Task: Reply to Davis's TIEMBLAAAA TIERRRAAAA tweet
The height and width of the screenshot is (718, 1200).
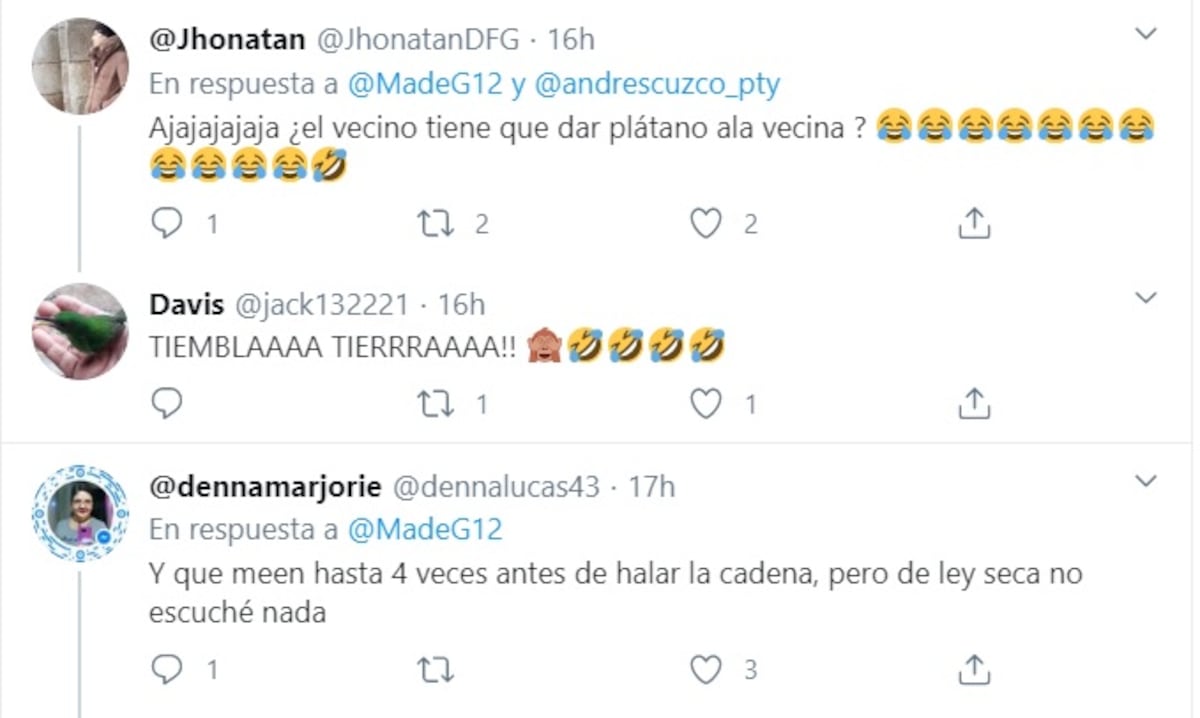Action: click(166, 404)
